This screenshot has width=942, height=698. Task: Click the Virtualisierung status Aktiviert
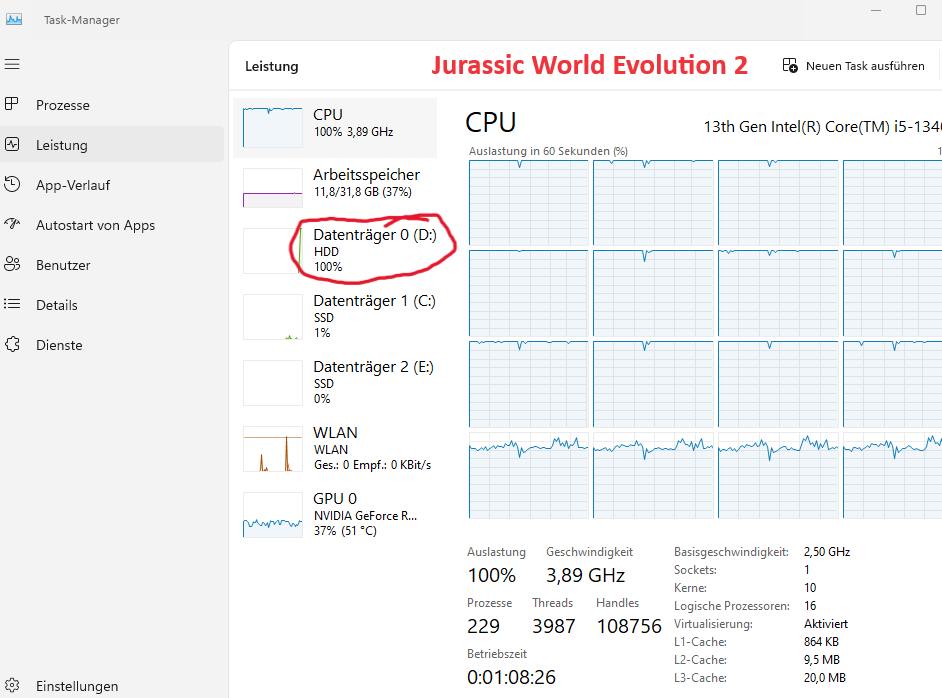[825, 624]
